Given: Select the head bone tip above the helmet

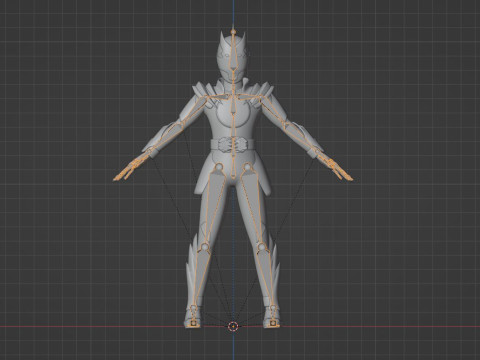Looking at the screenshot, I should point(233,32).
